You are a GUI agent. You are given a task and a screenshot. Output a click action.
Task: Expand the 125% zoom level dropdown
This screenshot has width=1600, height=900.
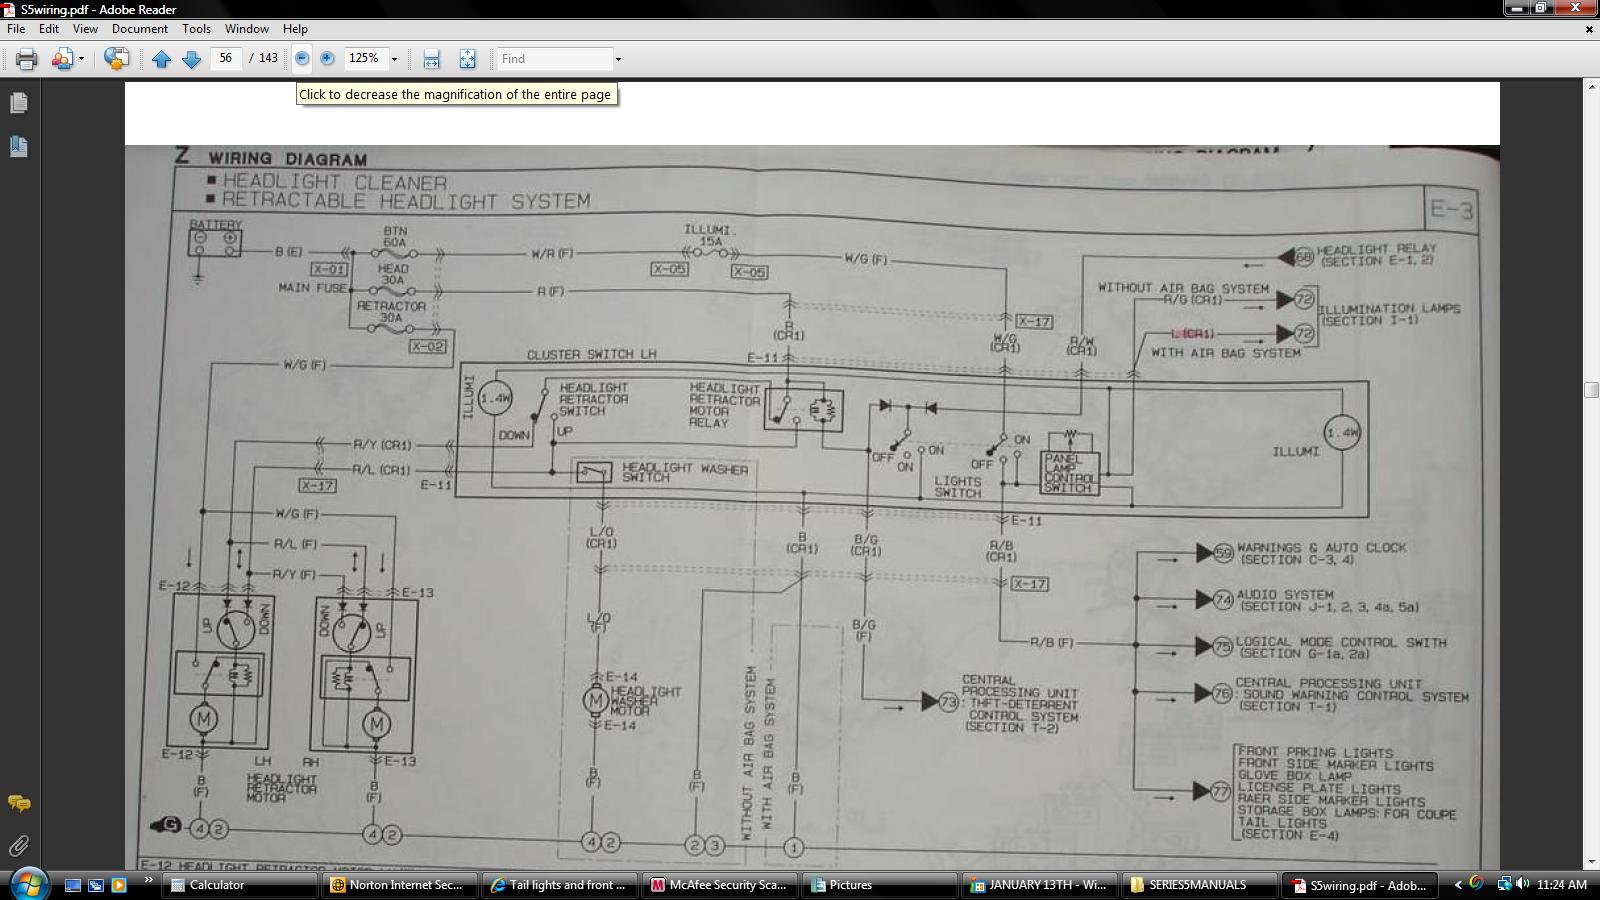point(394,59)
